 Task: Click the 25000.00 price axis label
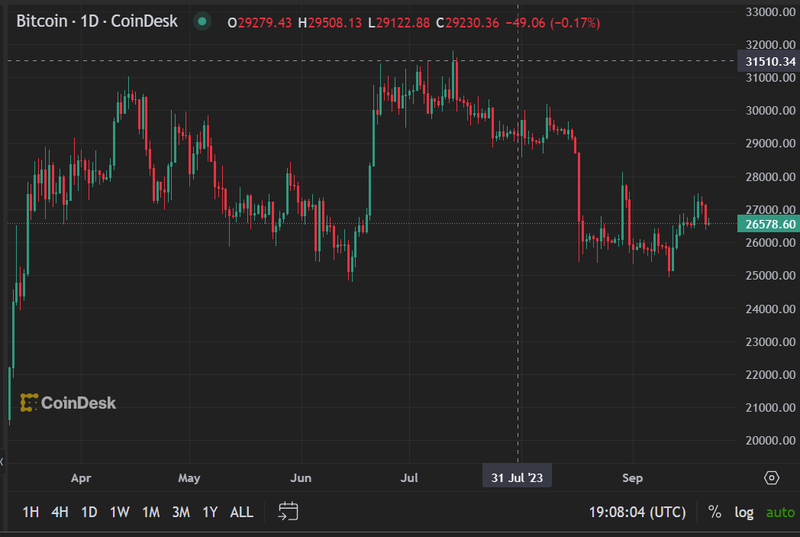(770, 275)
